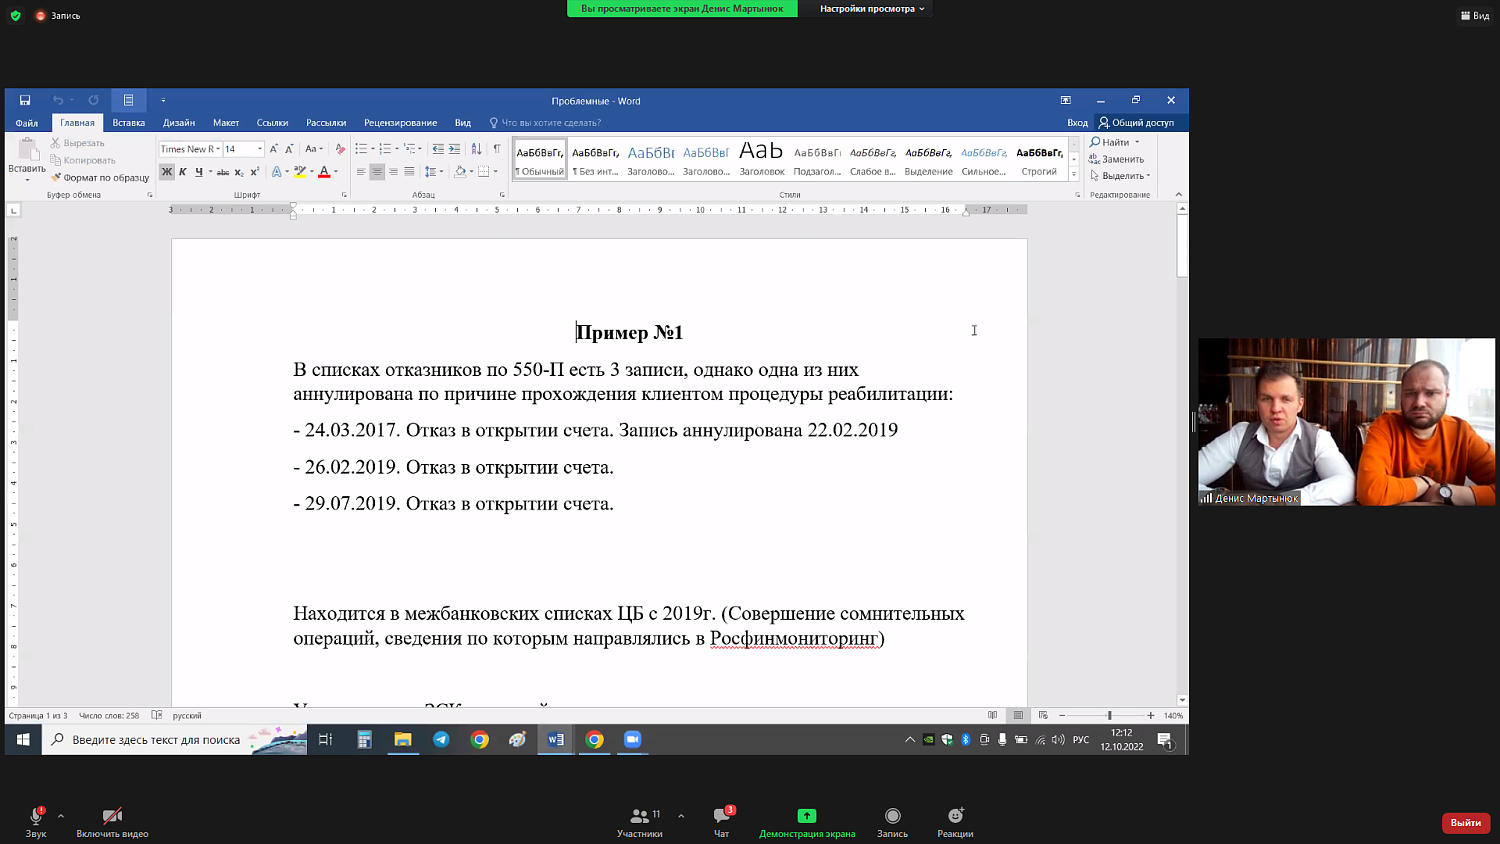Open File Explorer from the taskbar
Screen dimensions: 1500x844
point(403,740)
